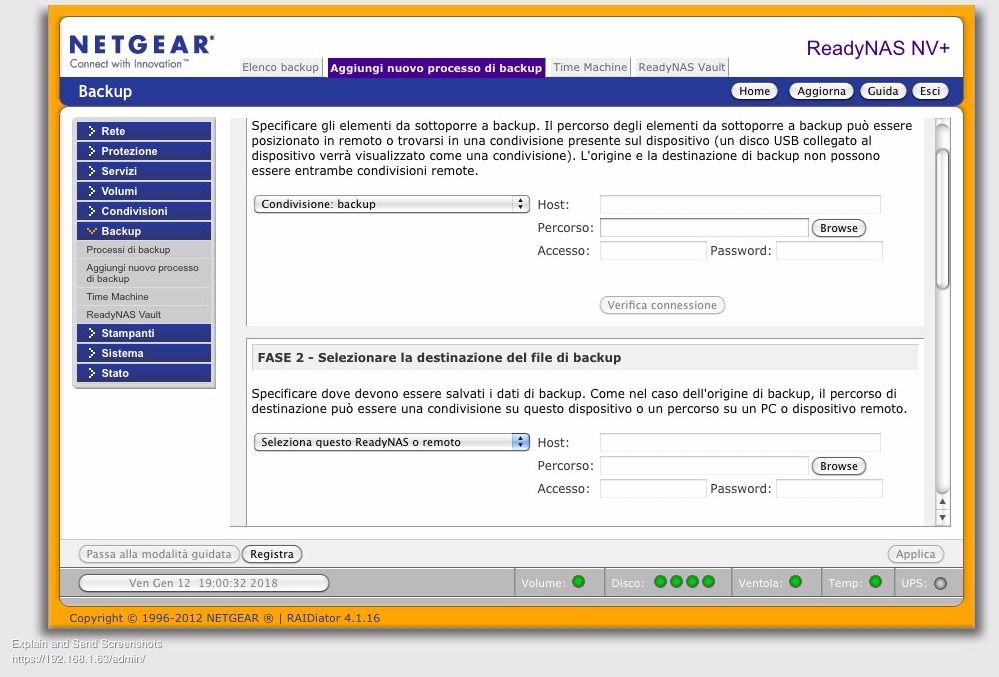Click the Passa alla modalità guidata button
Viewport: 999px width, 677px height.
tap(159, 554)
